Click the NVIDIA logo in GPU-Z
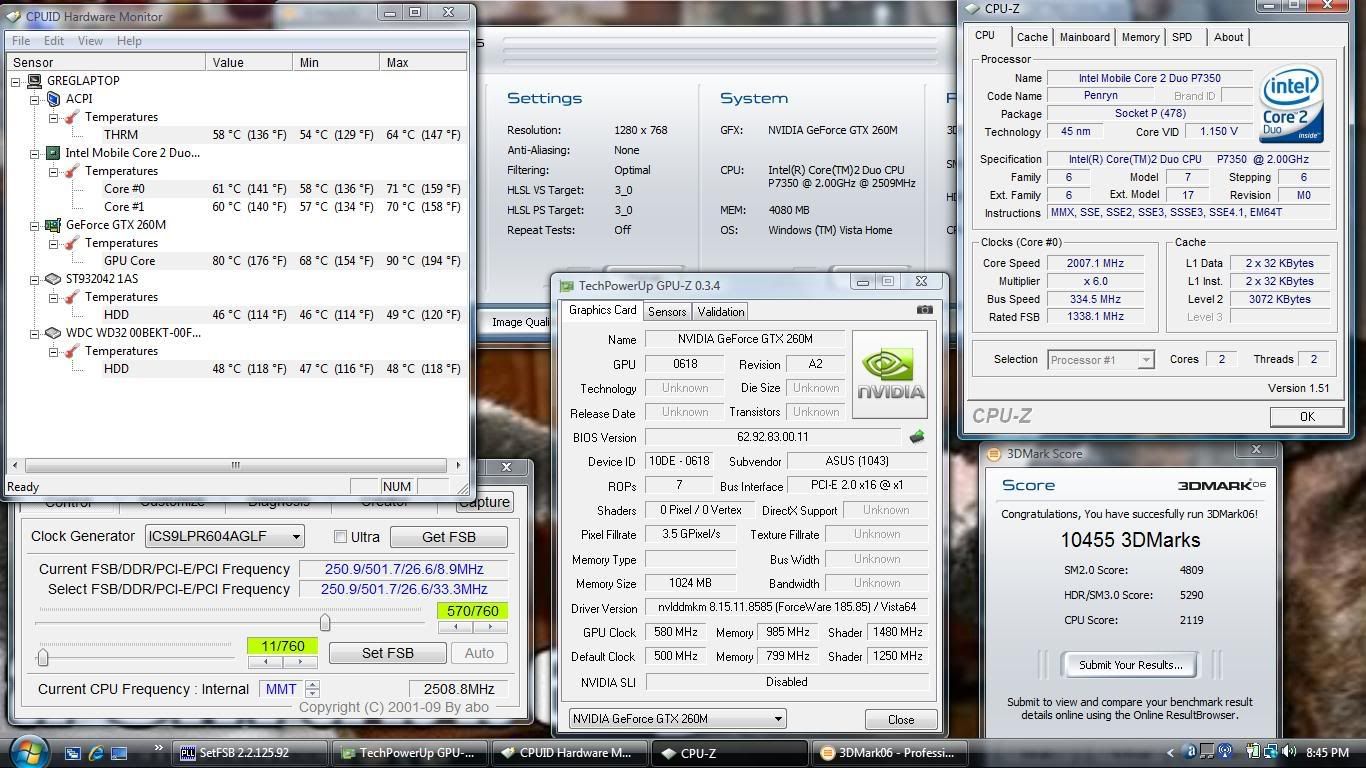This screenshot has width=1366, height=768. tap(889, 374)
